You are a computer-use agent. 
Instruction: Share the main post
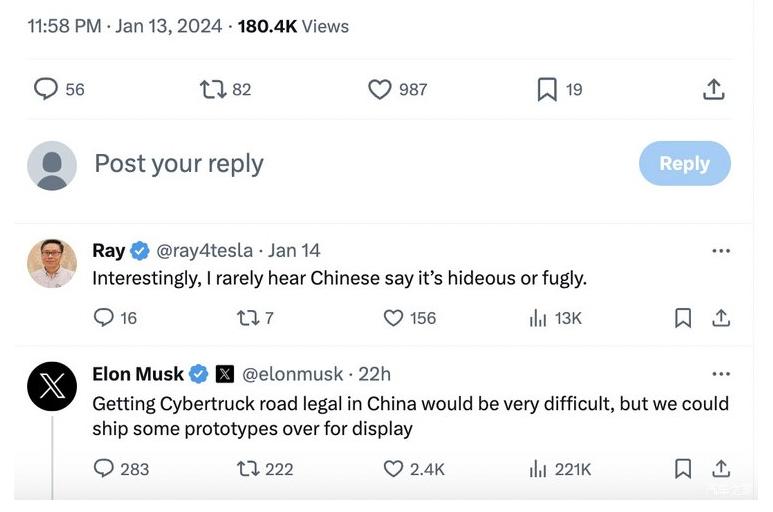[x=713, y=89]
